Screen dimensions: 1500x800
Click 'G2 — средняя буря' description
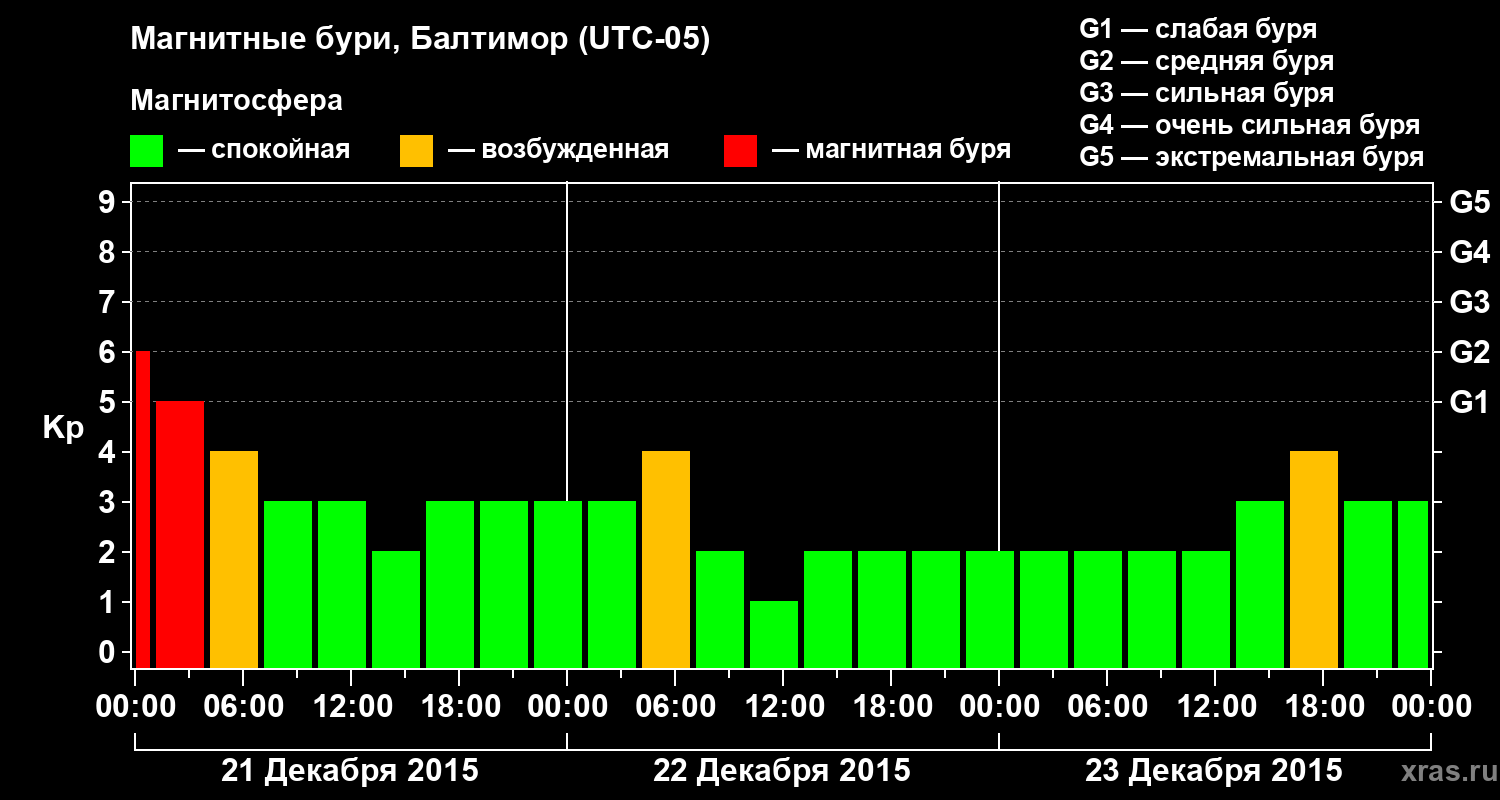click(x=1207, y=61)
